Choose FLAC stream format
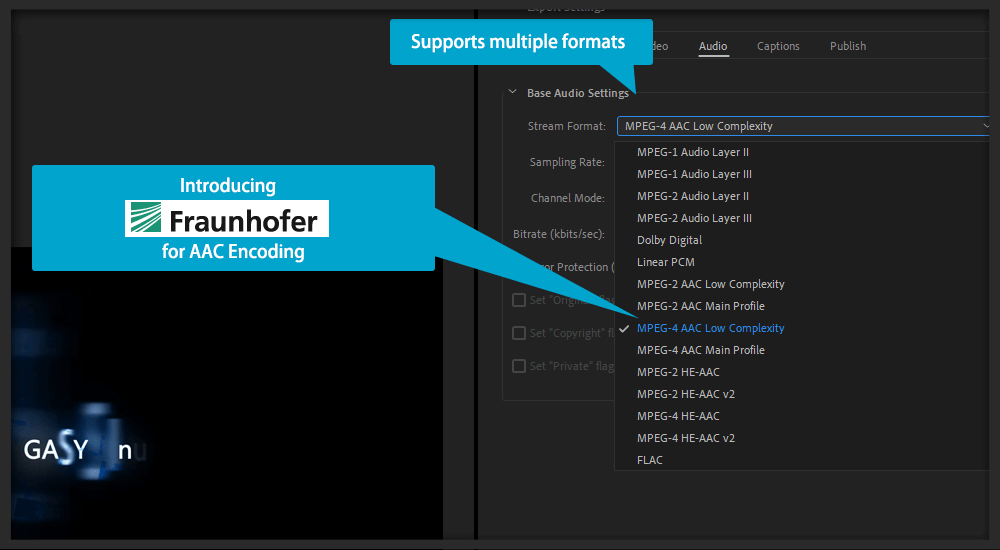The width and height of the screenshot is (1000, 550). pyautogui.click(x=649, y=461)
